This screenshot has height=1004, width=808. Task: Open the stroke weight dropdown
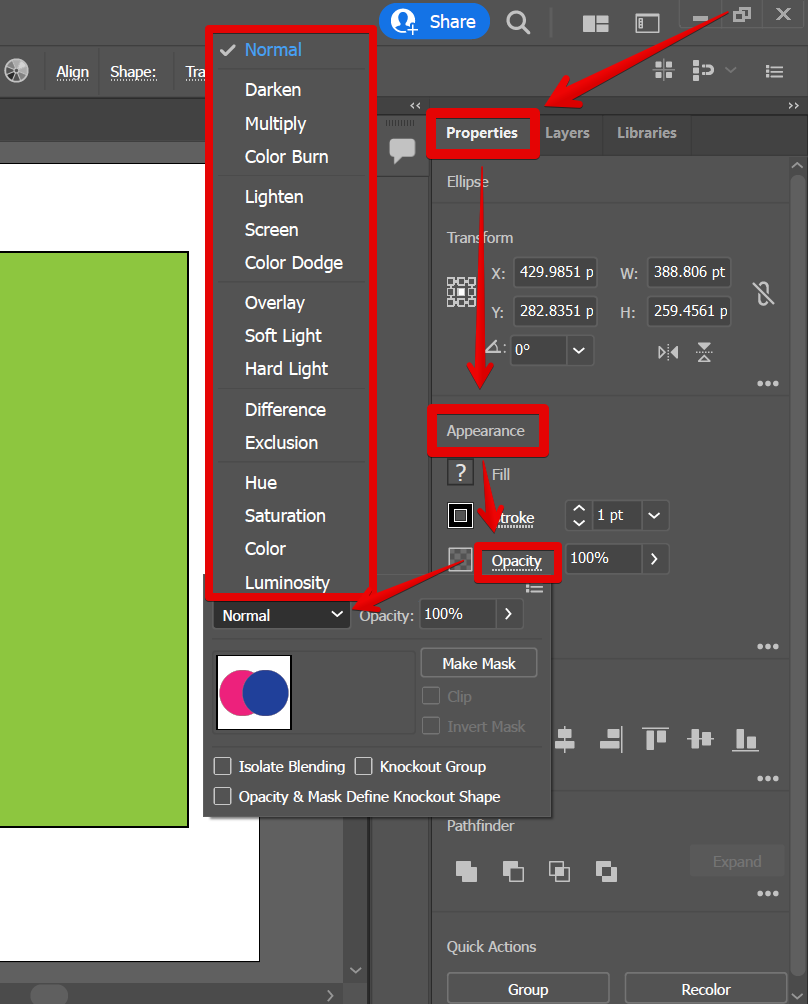tap(654, 516)
